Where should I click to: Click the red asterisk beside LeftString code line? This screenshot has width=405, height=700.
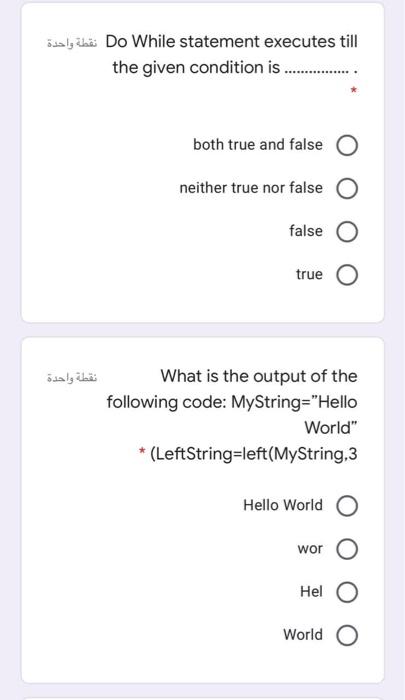click(x=142, y=451)
